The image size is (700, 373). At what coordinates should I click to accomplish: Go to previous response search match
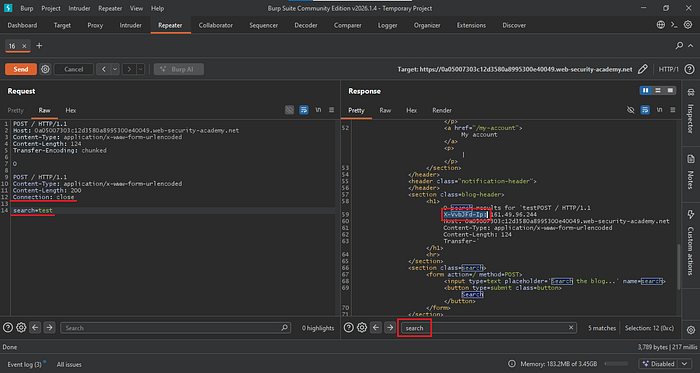point(376,328)
